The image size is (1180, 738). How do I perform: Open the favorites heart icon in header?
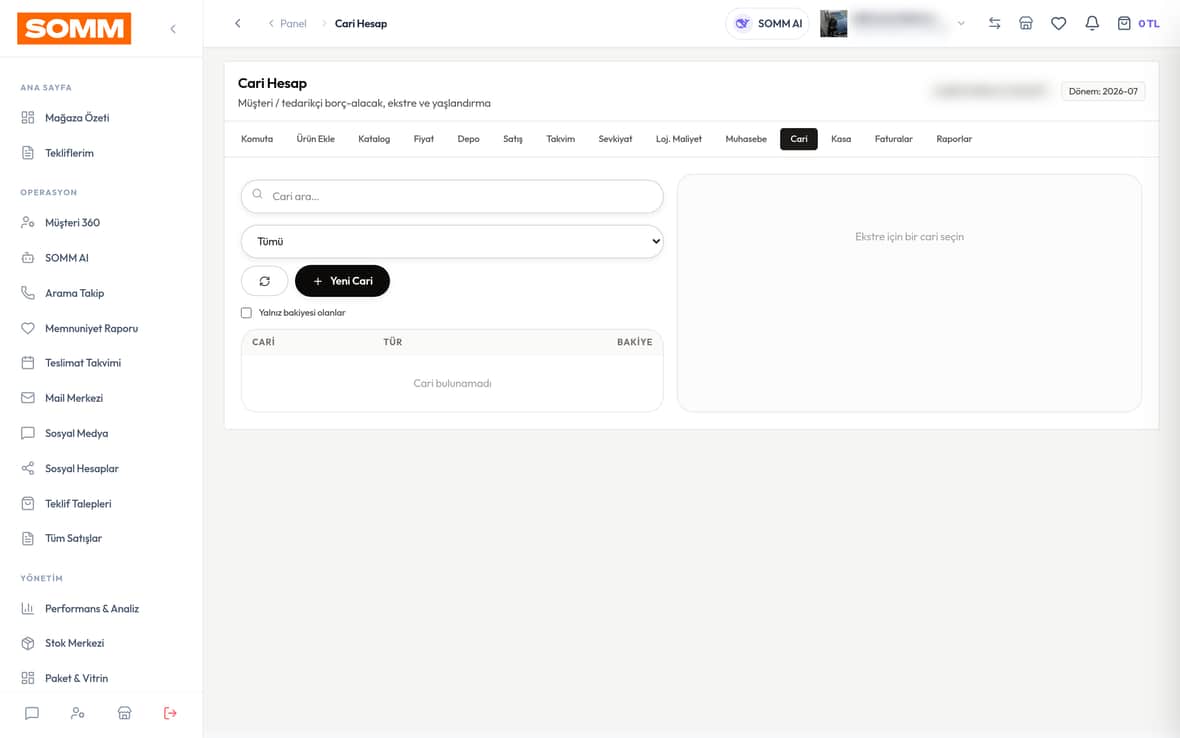(x=1058, y=23)
